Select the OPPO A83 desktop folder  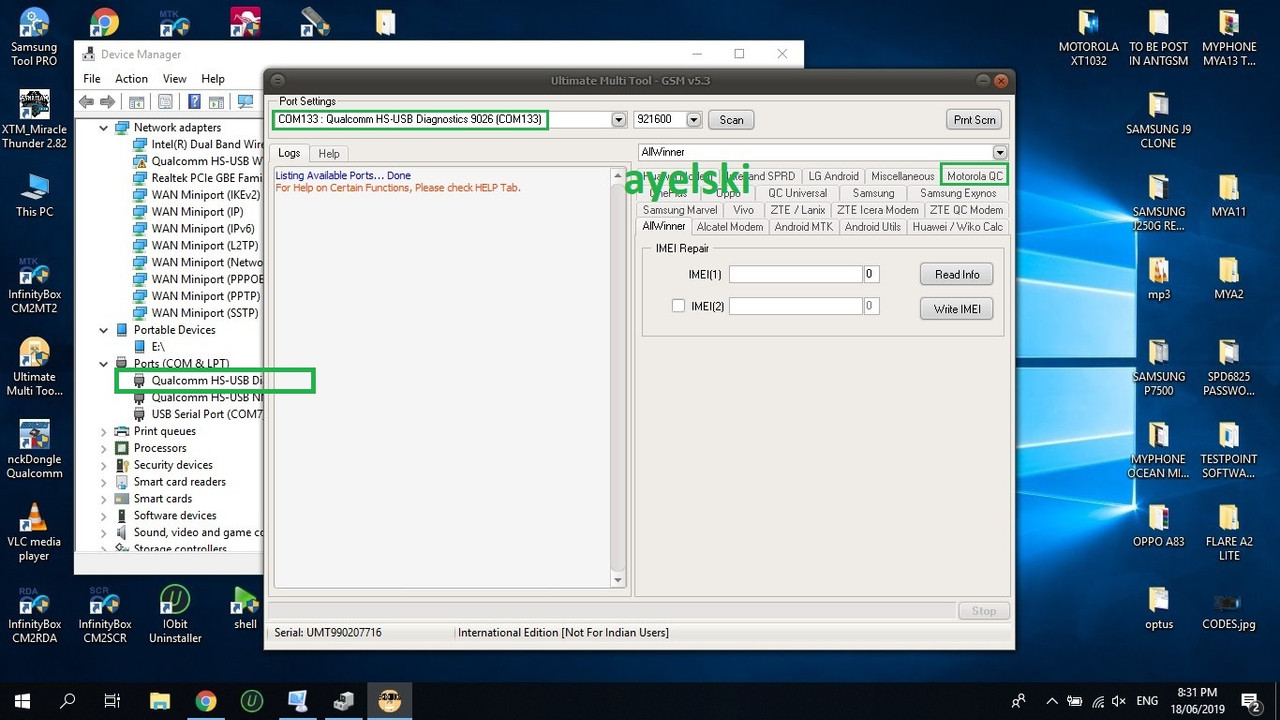pyautogui.click(x=1159, y=527)
